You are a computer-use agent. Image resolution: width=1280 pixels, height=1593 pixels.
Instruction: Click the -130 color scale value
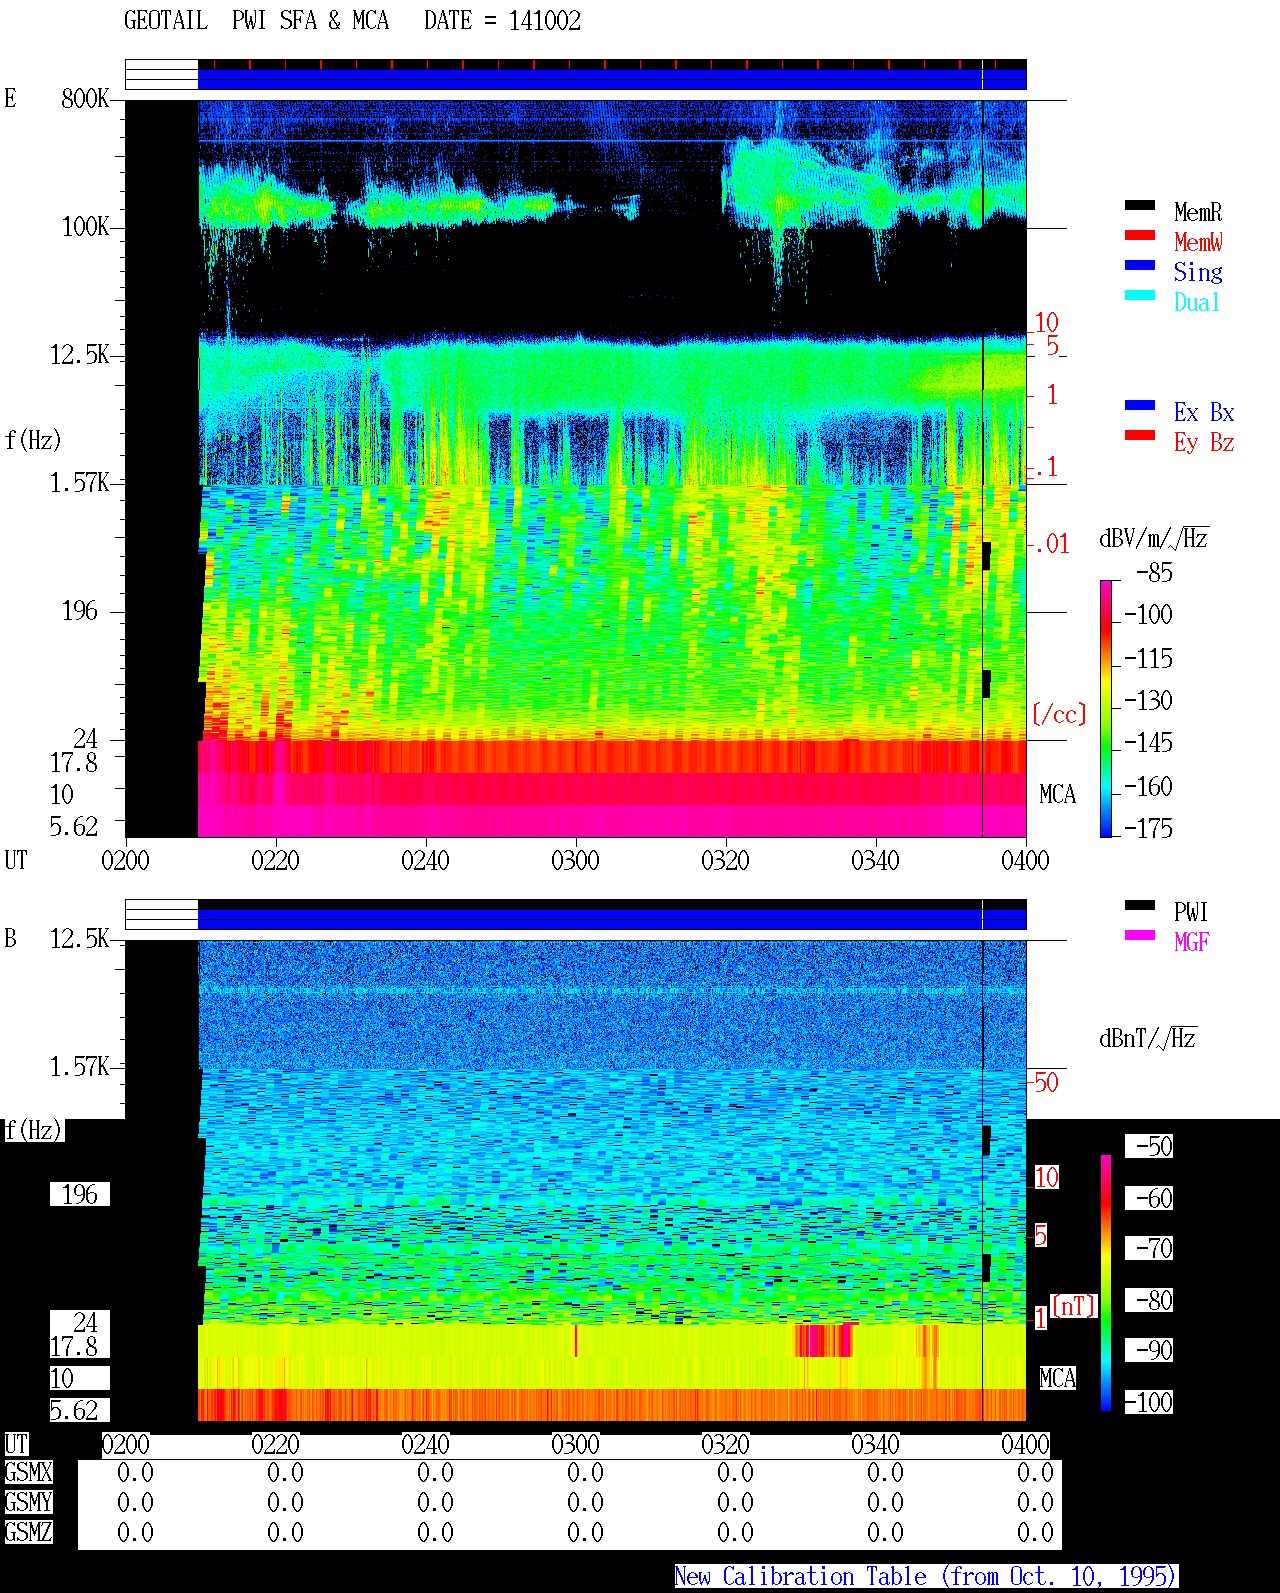click(1148, 700)
